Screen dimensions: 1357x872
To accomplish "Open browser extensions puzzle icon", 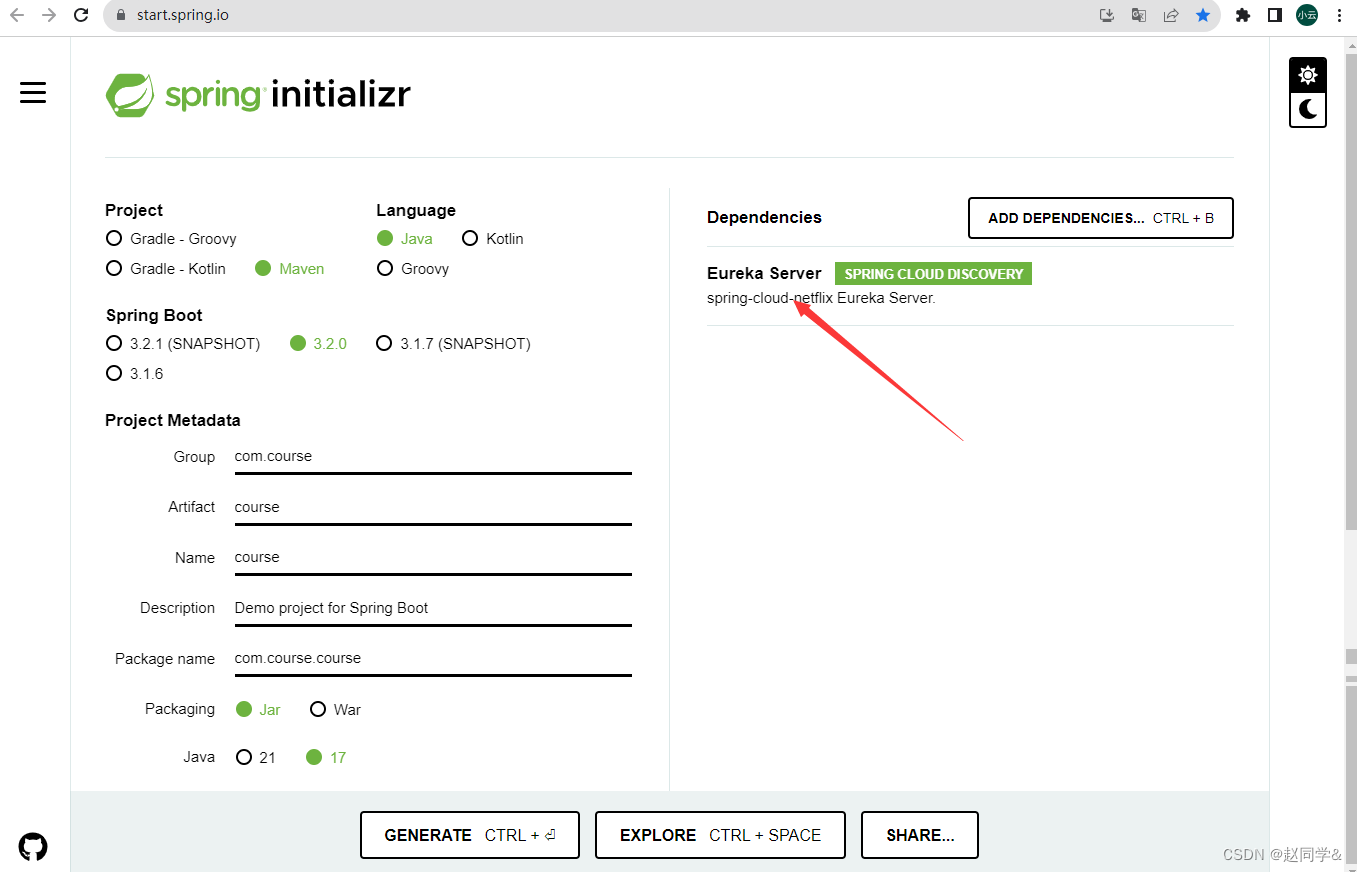I will pyautogui.click(x=1243, y=15).
